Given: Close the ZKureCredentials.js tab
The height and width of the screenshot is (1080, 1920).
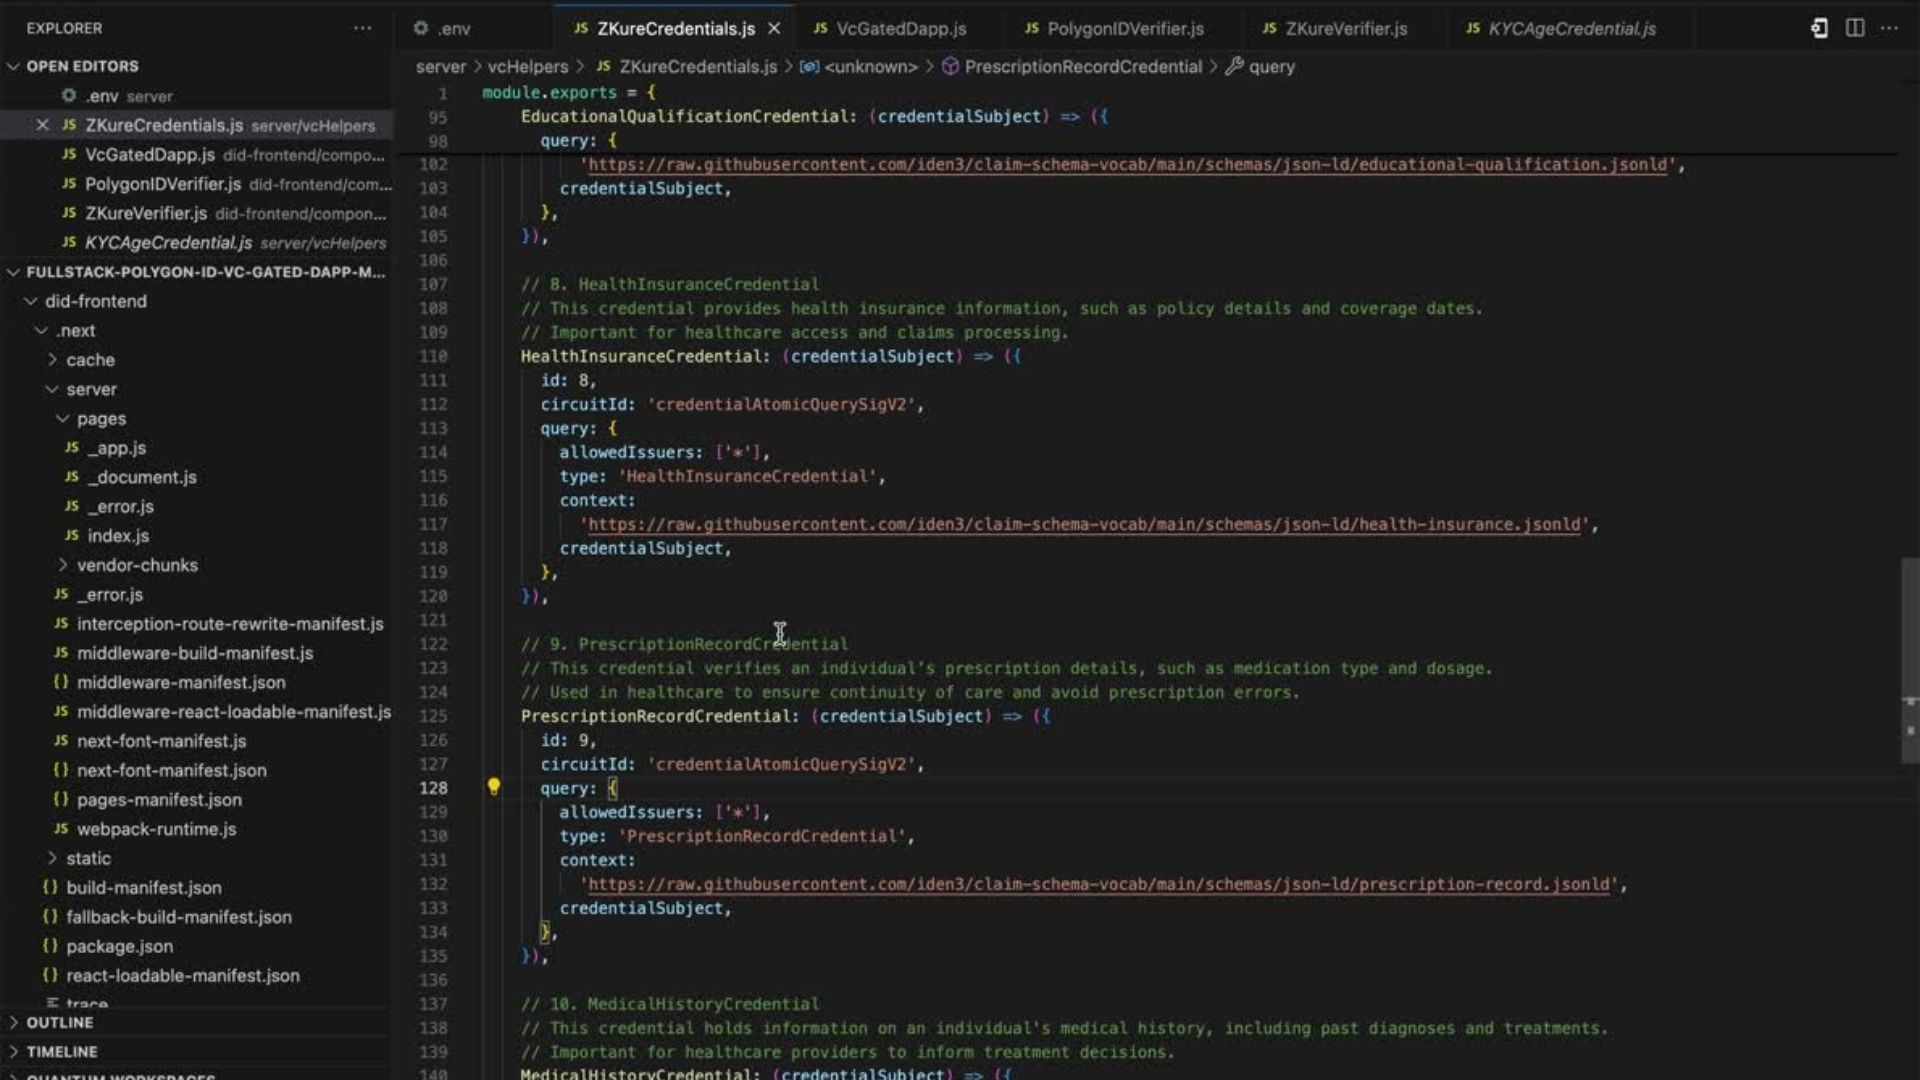Looking at the screenshot, I should click(774, 29).
